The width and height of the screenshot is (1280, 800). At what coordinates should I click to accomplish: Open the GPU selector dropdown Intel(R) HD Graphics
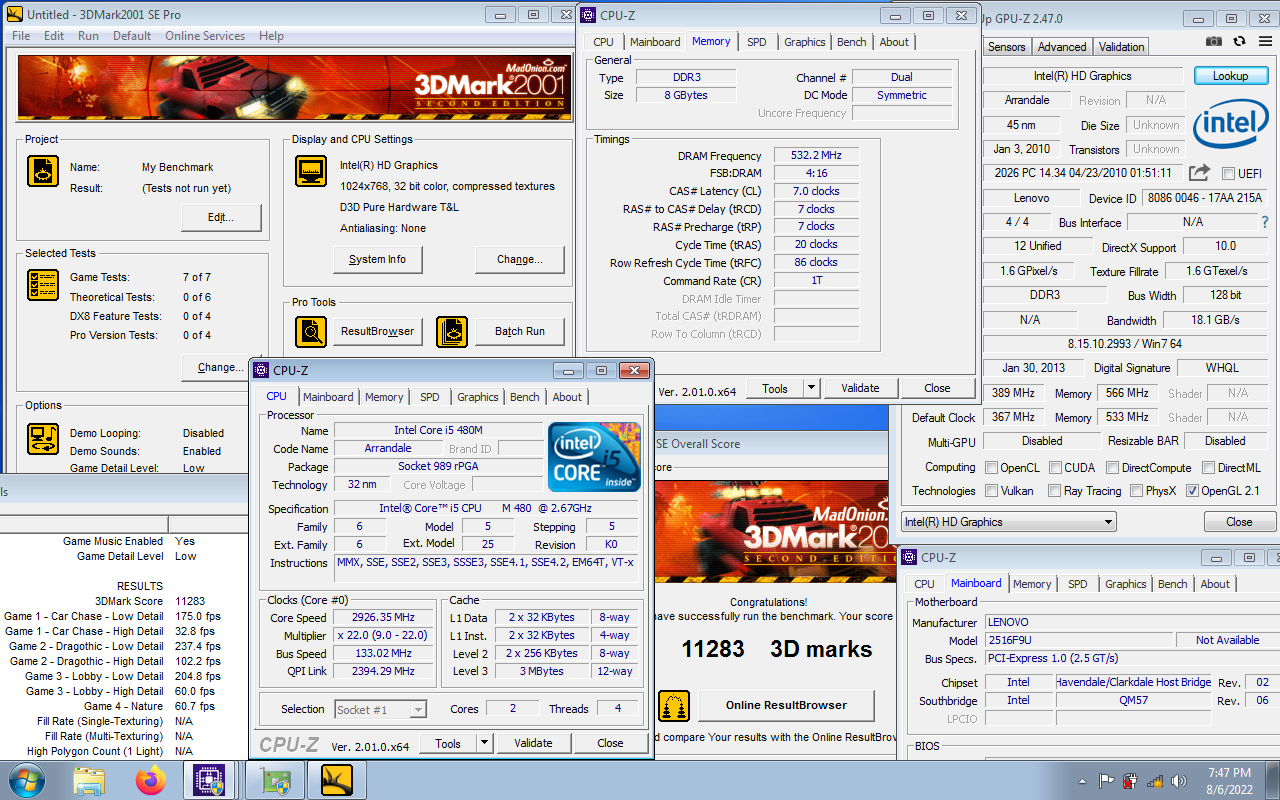point(1008,522)
